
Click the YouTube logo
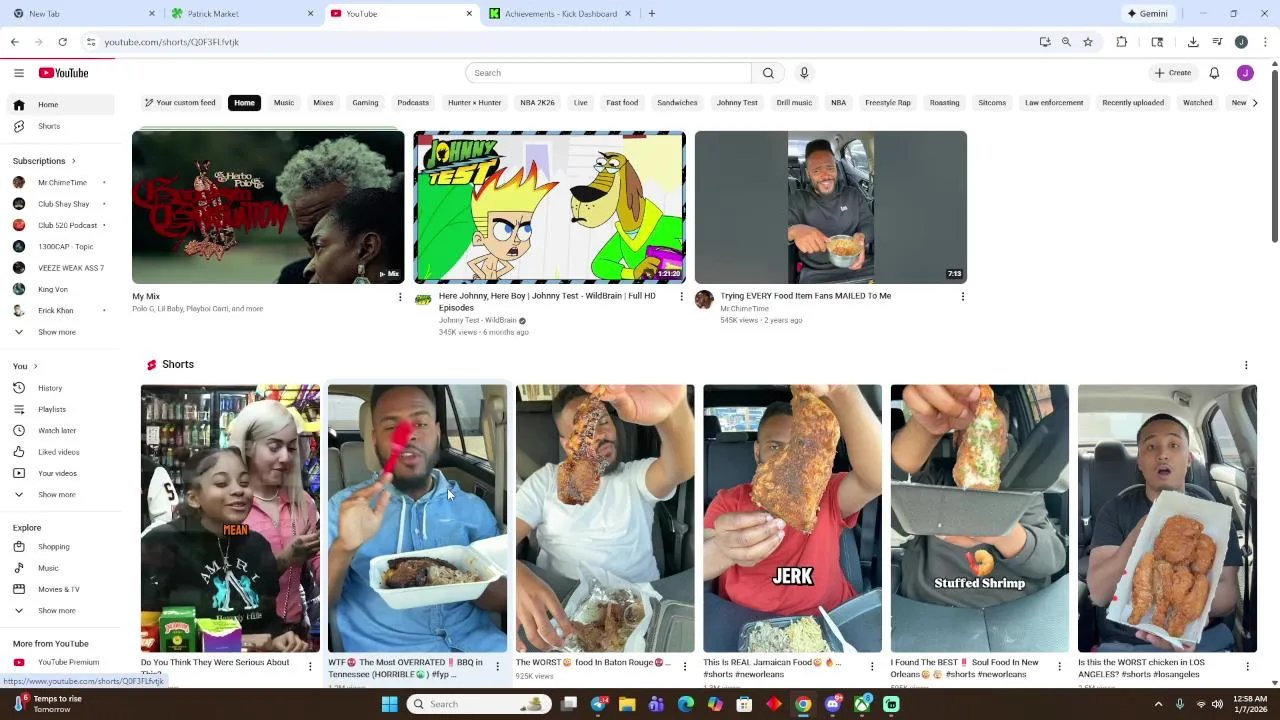(x=64, y=73)
